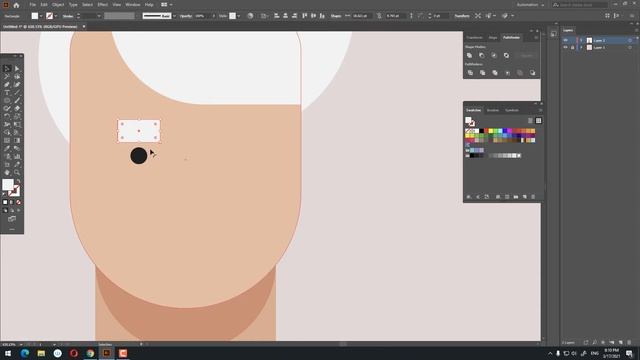Click Recolor Artwork icon in control bar
The width and height of the screenshot is (640, 360).
[250, 16]
